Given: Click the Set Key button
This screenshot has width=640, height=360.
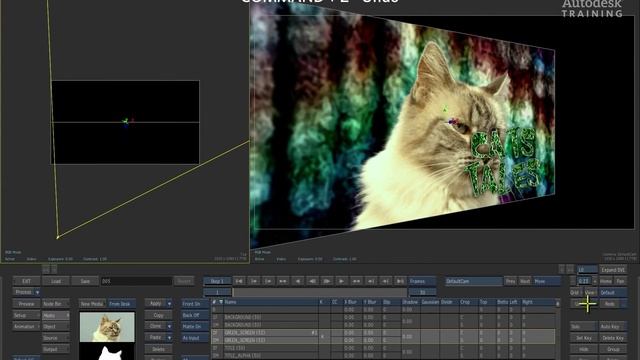Looking at the screenshot, I should point(583,338).
